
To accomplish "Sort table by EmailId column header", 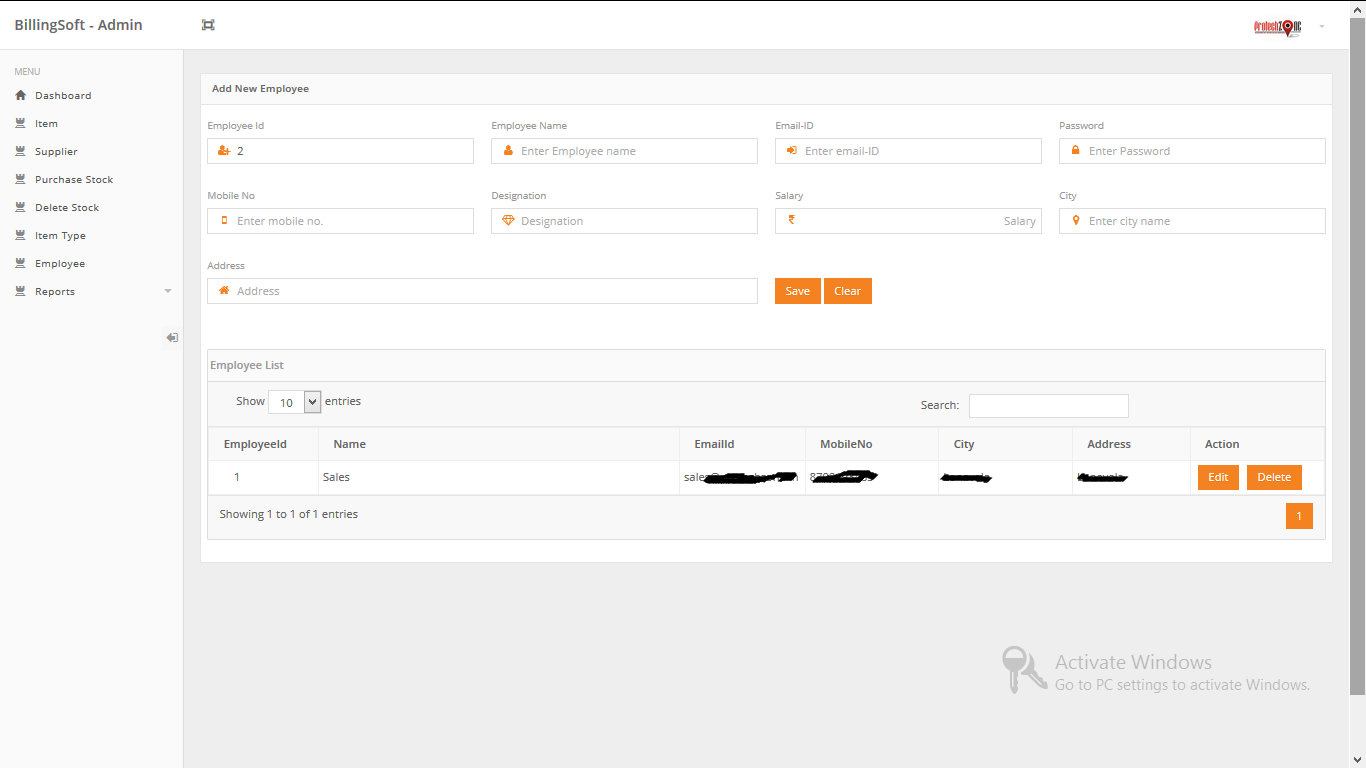I will [x=743, y=444].
